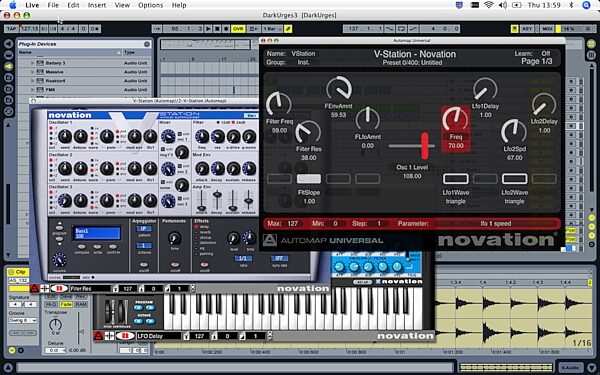Screen dimensions: 600x375
Task: Click the stepper arrows right of Filter Res step value
Action: coord(192,288)
